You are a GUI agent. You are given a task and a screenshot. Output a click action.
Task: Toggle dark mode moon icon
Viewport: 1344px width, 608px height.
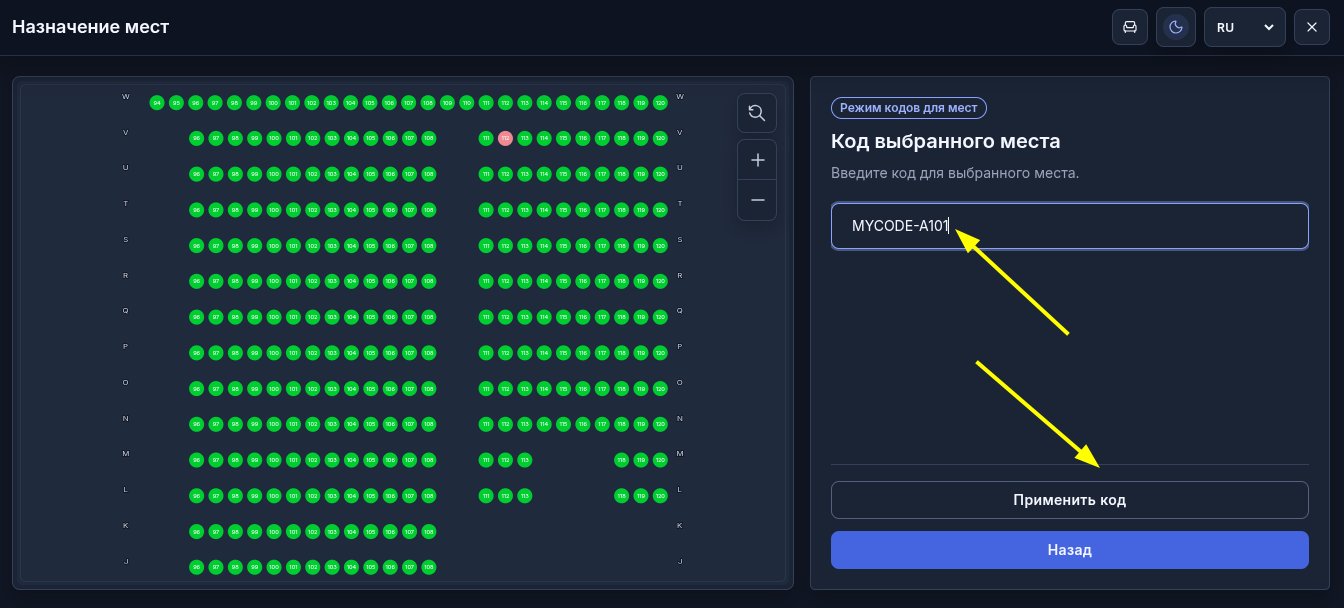(x=1176, y=27)
